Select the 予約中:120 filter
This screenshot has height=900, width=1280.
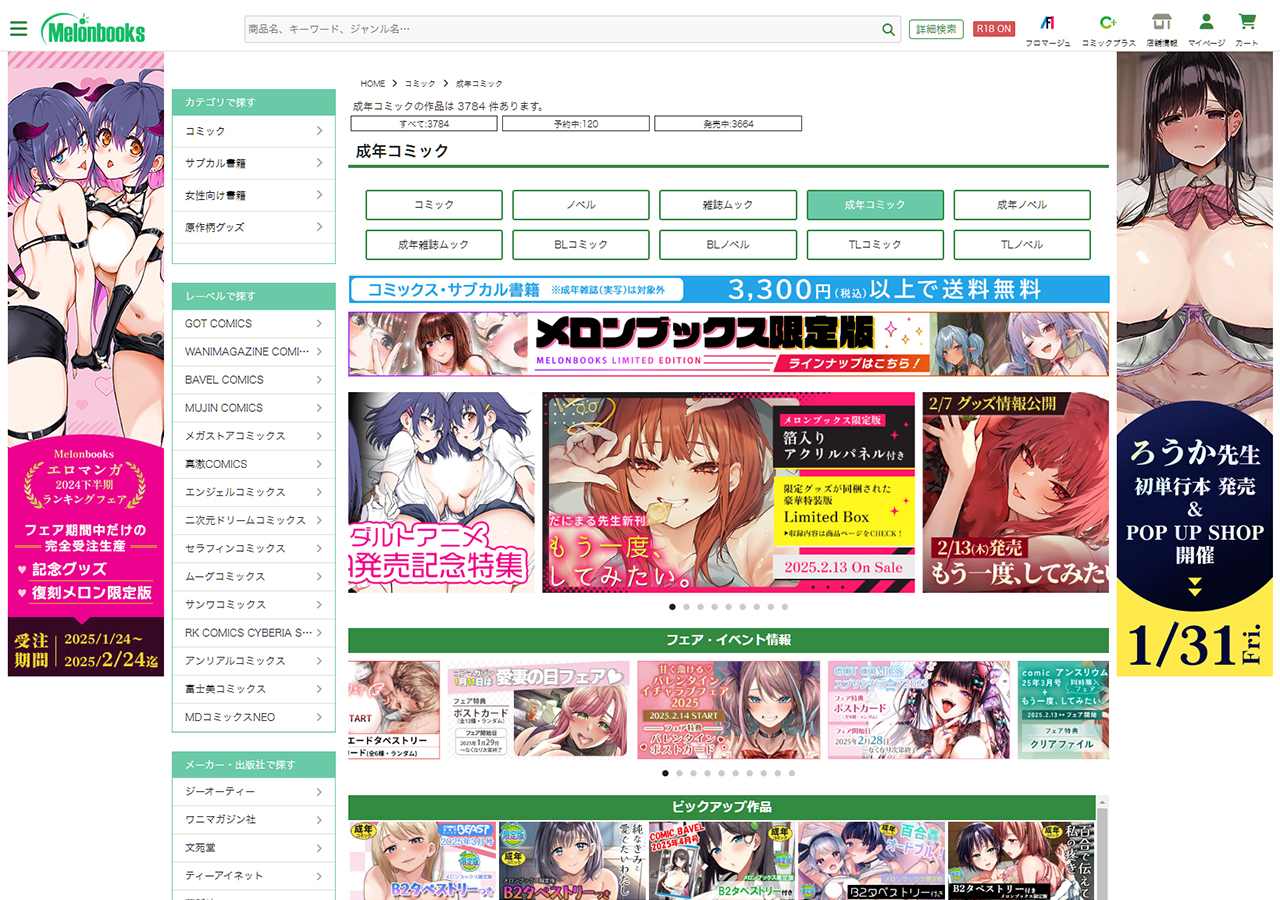[575, 124]
